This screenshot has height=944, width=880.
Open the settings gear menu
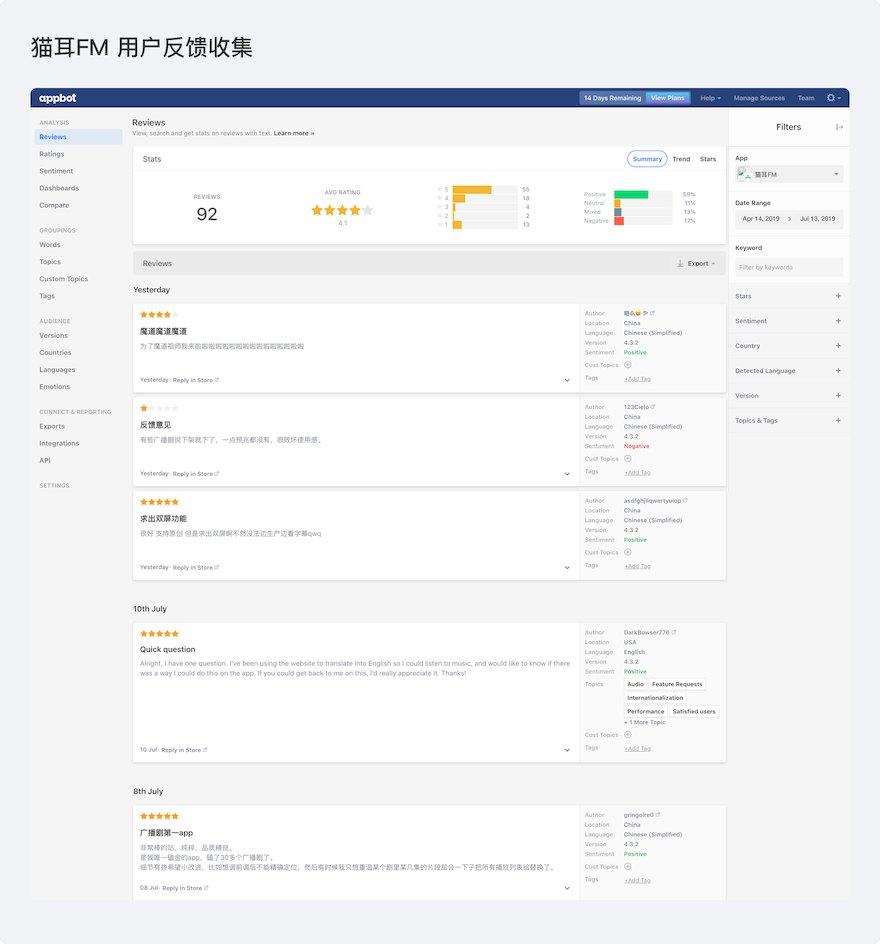tap(833, 98)
